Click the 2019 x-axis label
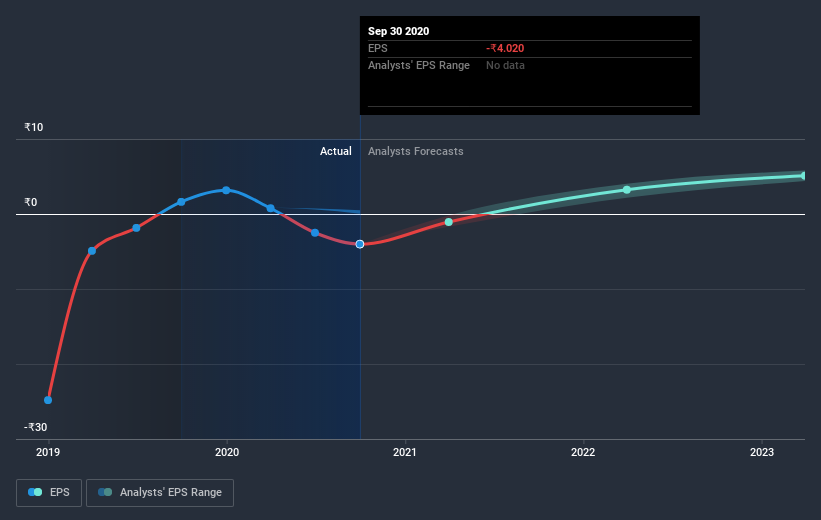The height and width of the screenshot is (520, 821). (48, 452)
